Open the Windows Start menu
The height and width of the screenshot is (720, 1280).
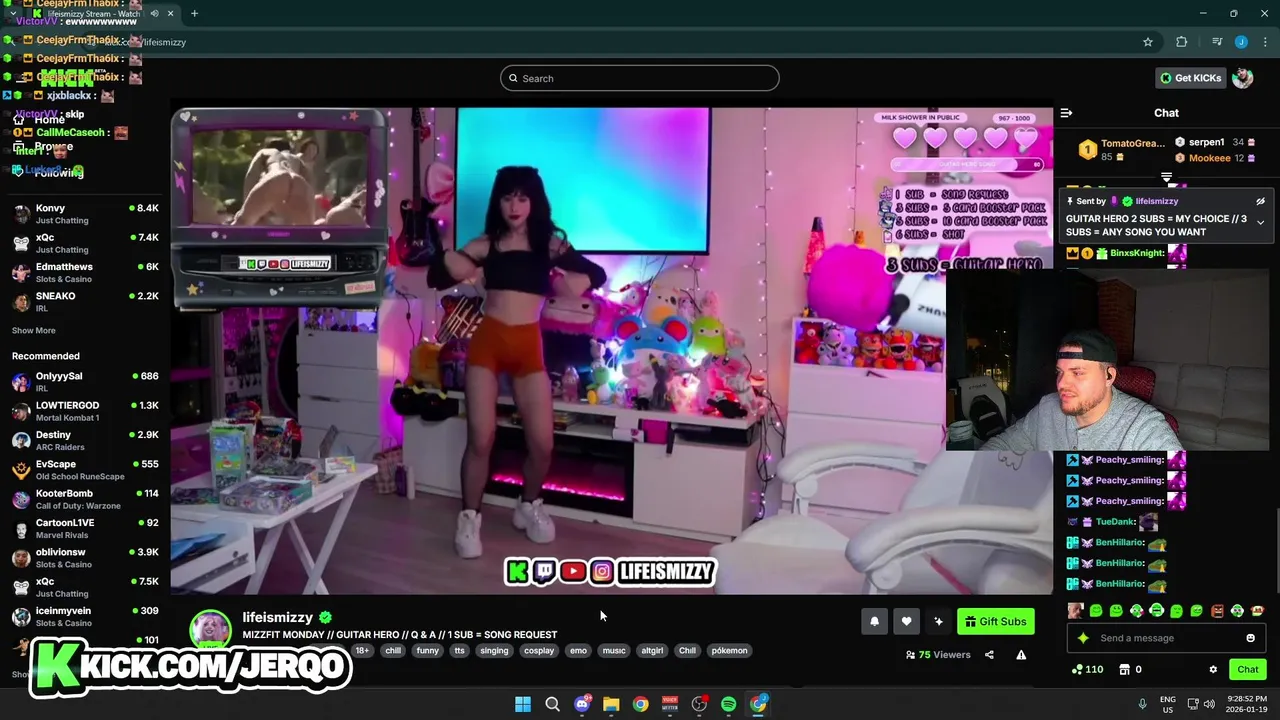(523, 704)
